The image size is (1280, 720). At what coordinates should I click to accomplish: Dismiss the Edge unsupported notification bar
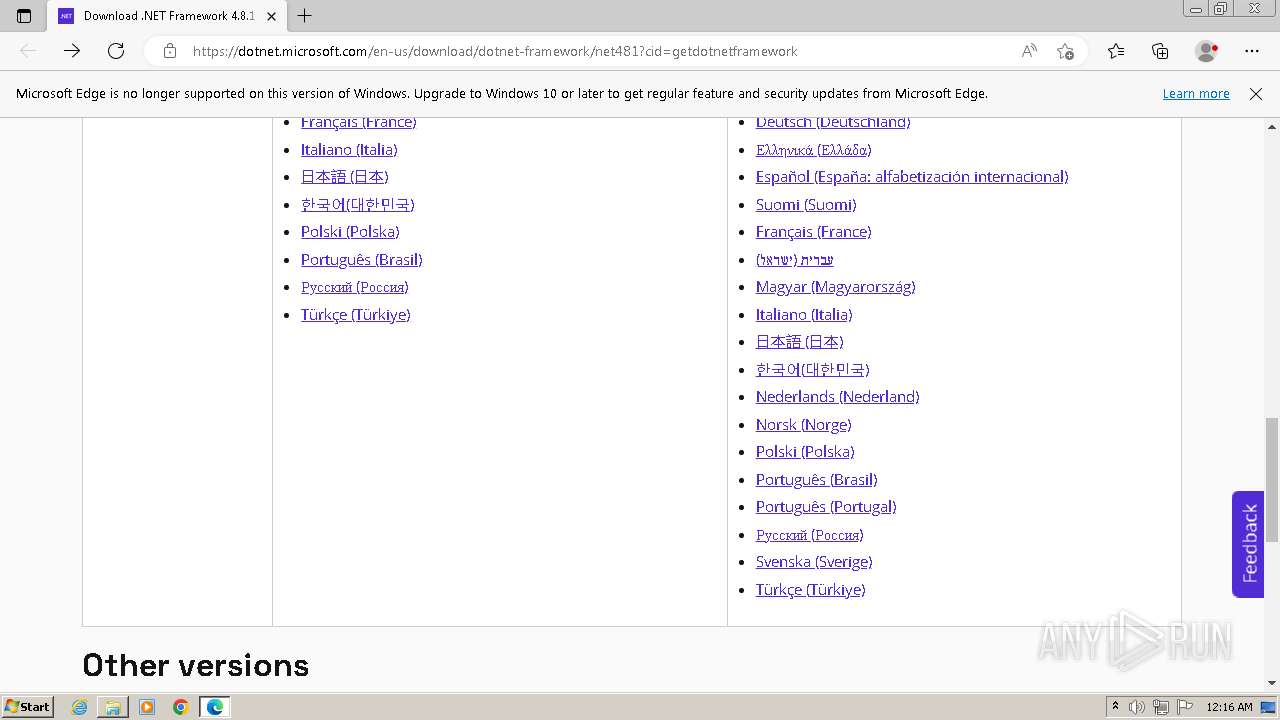[x=1256, y=94]
